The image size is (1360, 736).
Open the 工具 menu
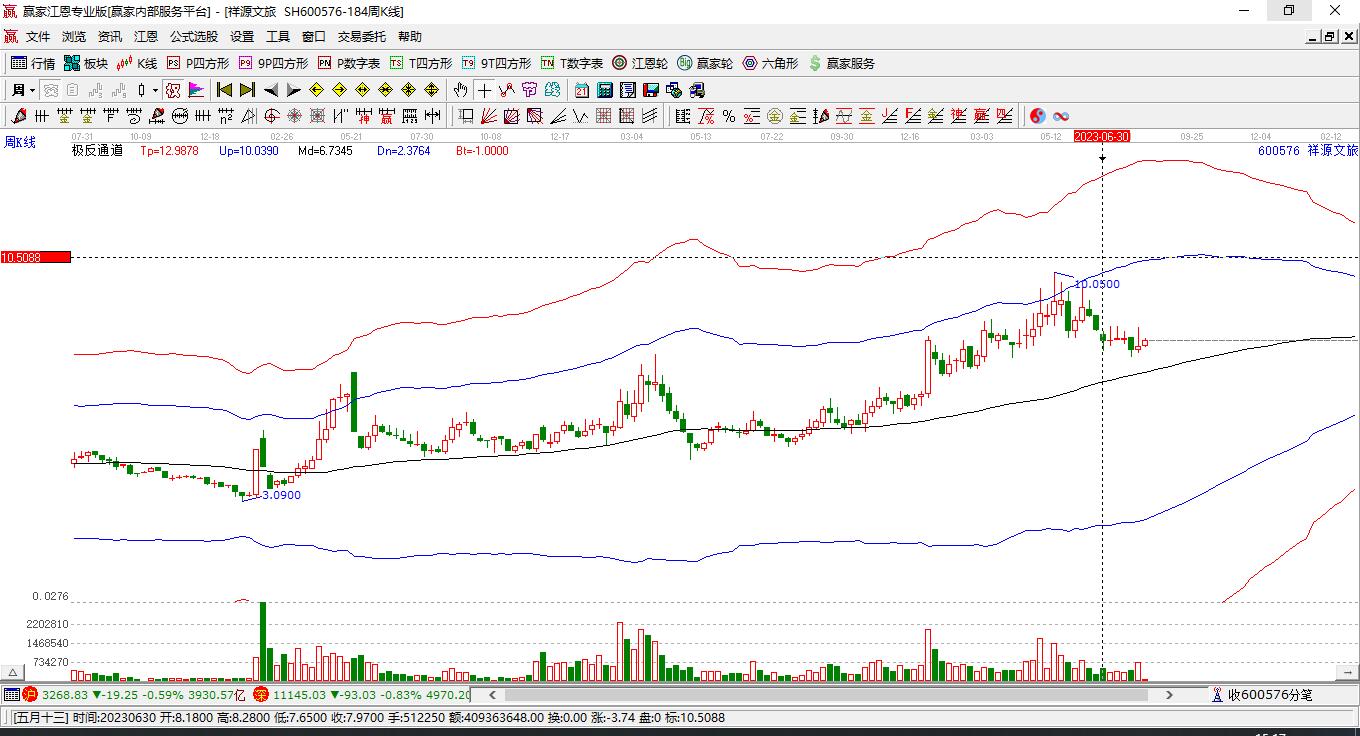click(x=278, y=37)
